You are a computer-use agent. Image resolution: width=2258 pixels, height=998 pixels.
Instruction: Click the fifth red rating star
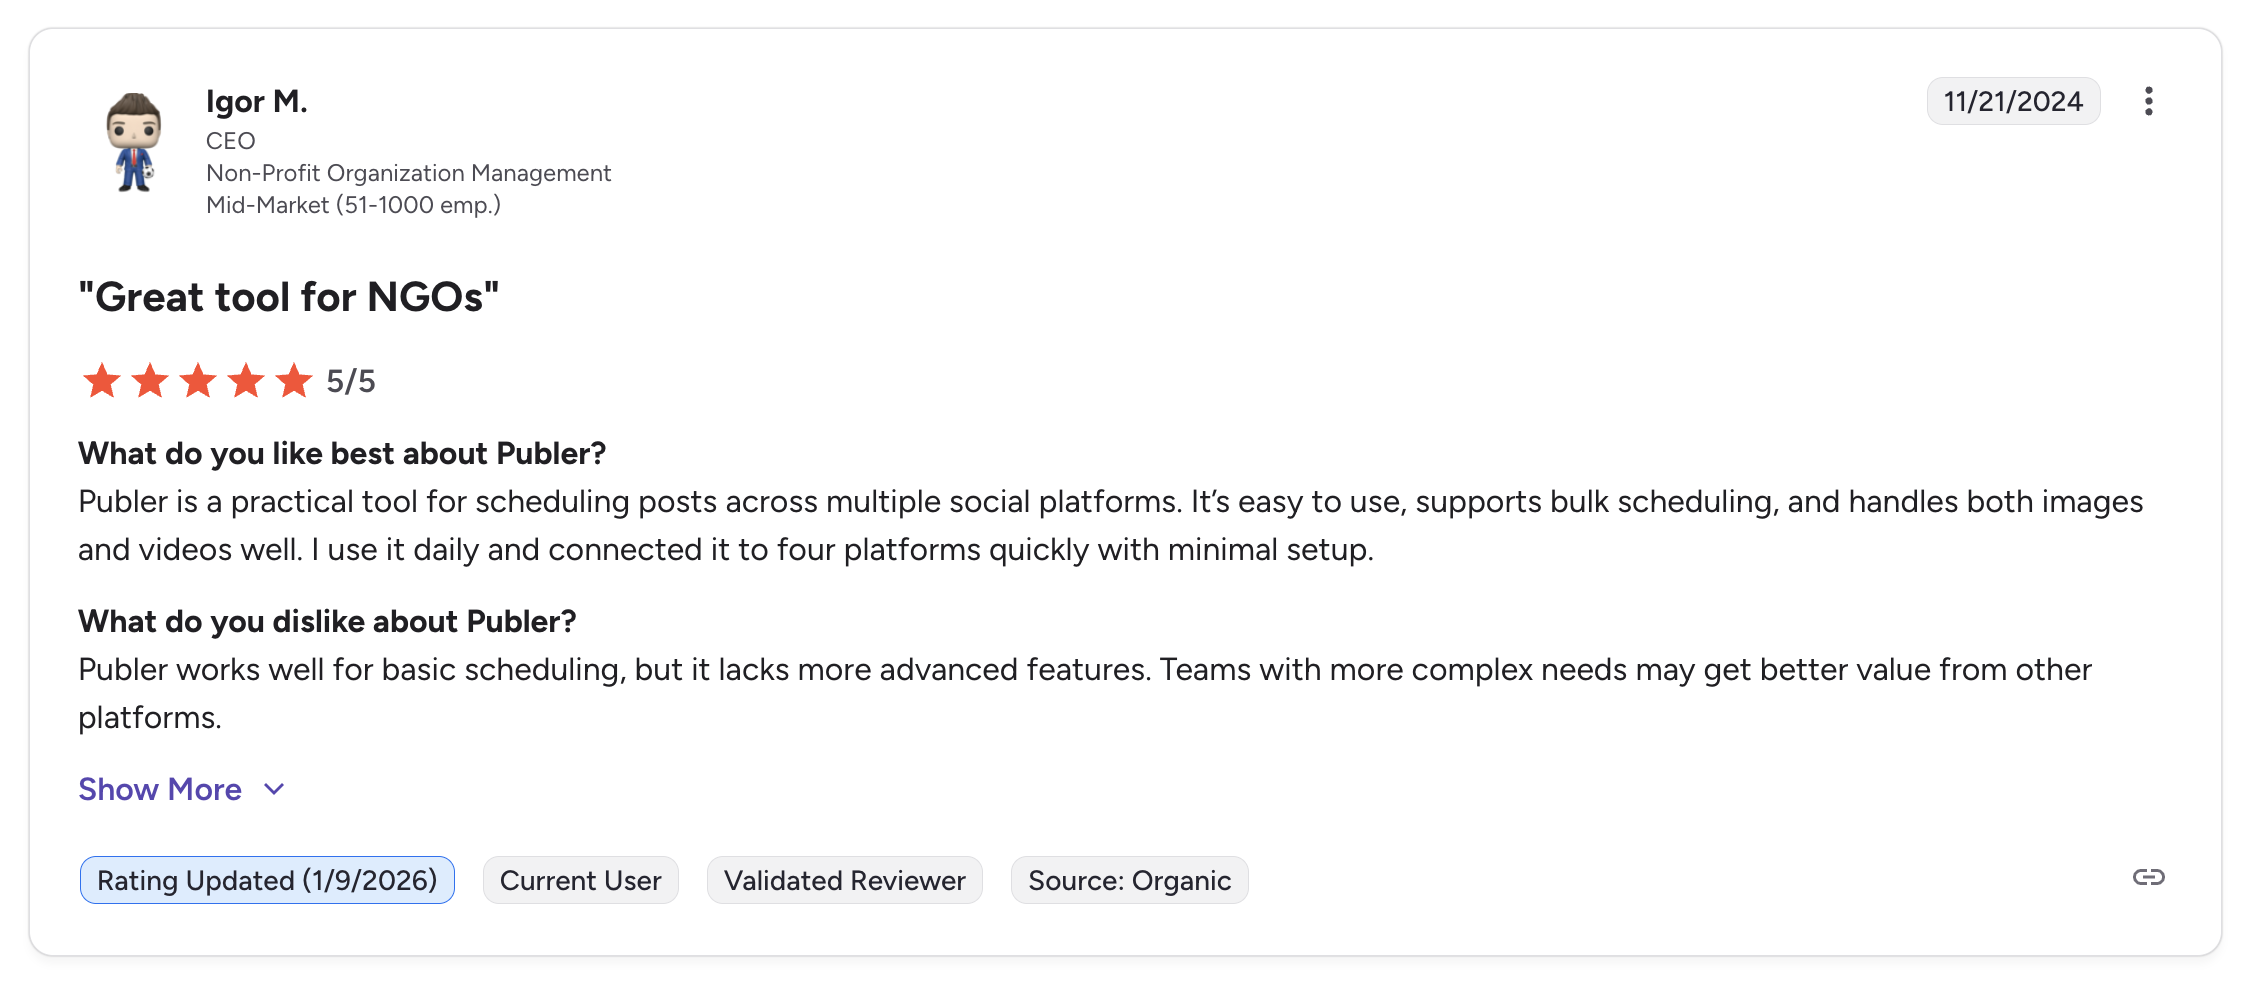click(294, 380)
